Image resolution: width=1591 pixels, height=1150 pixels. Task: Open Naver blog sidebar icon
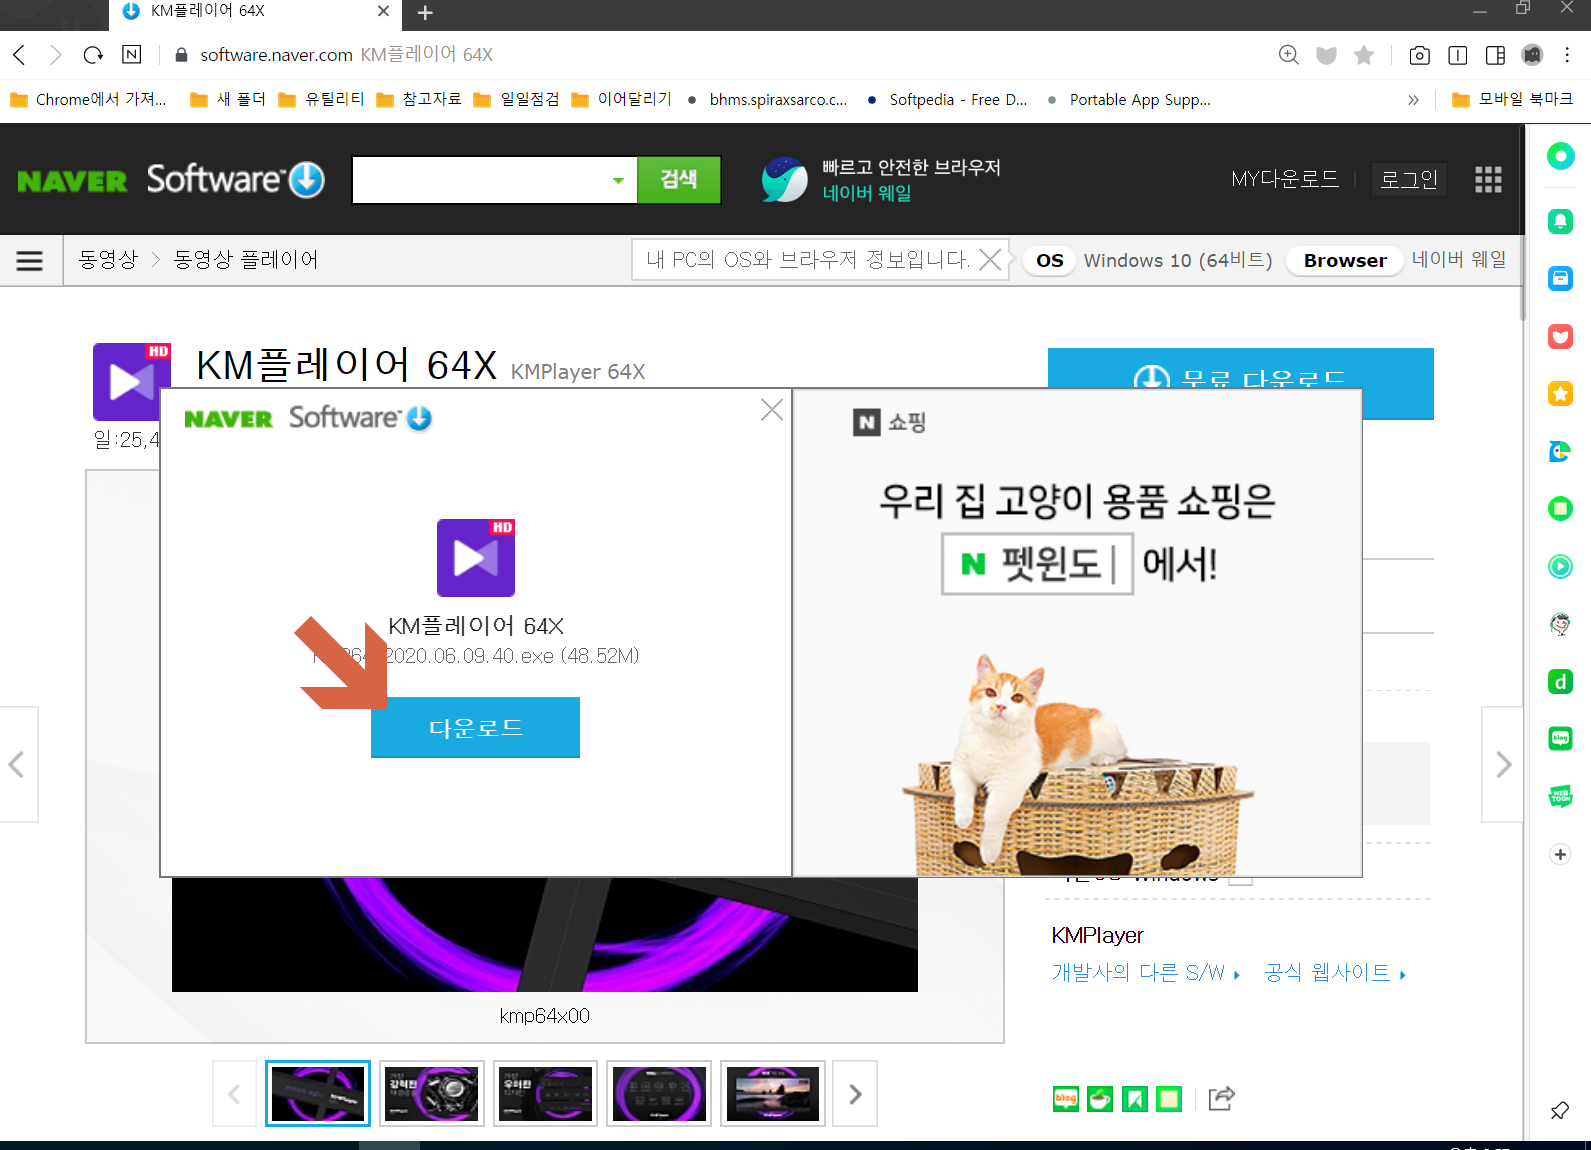pyautogui.click(x=1560, y=739)
